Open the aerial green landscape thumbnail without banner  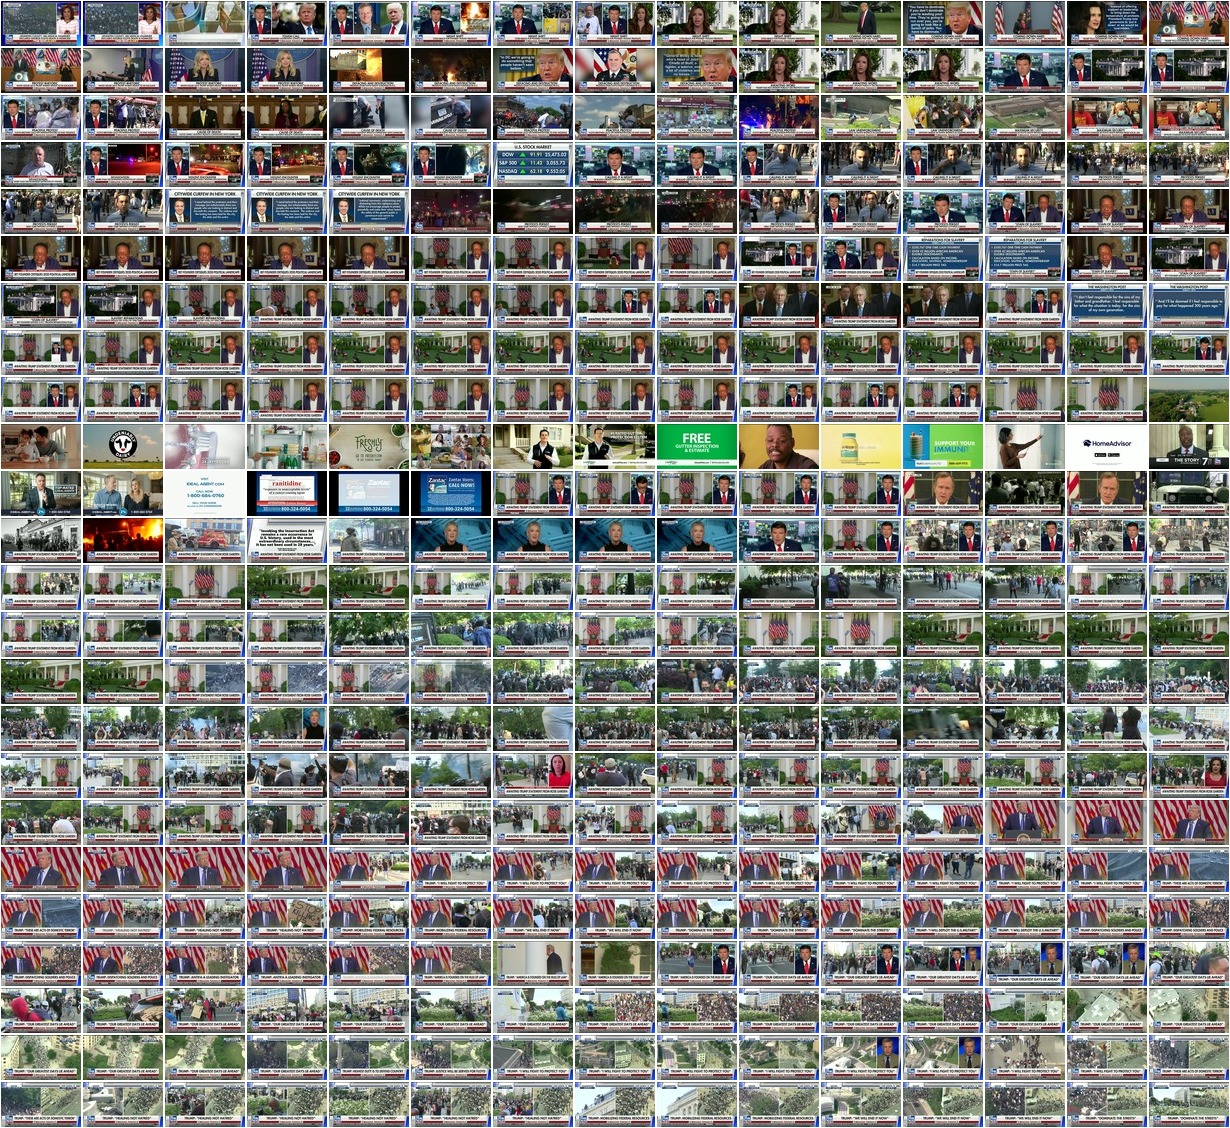point(1189,399)
